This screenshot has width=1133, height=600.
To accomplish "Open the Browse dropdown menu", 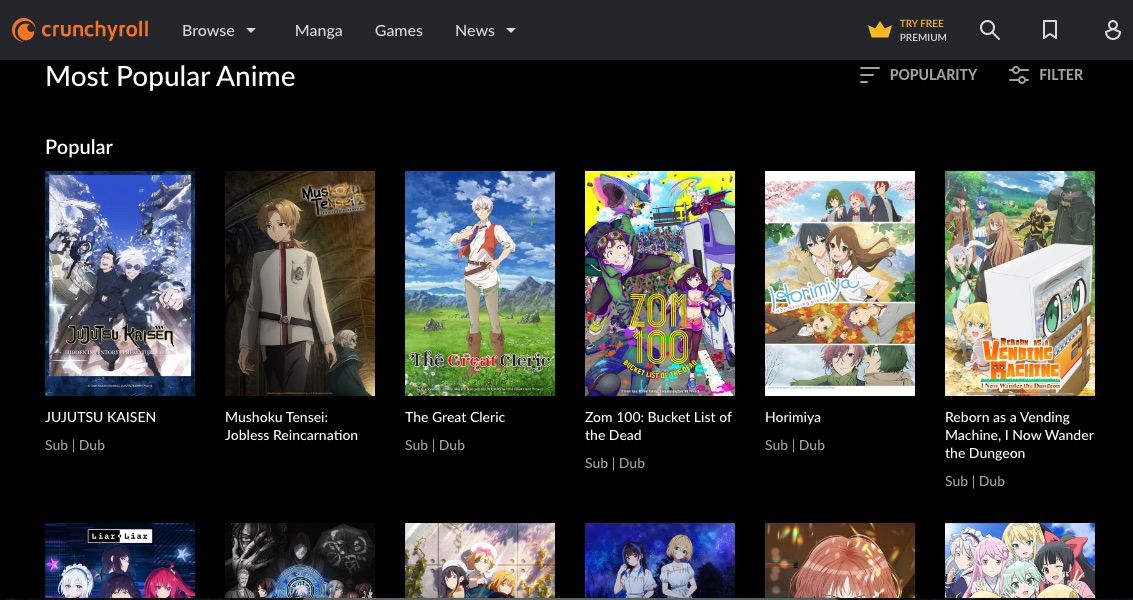I will click(219, 30).
